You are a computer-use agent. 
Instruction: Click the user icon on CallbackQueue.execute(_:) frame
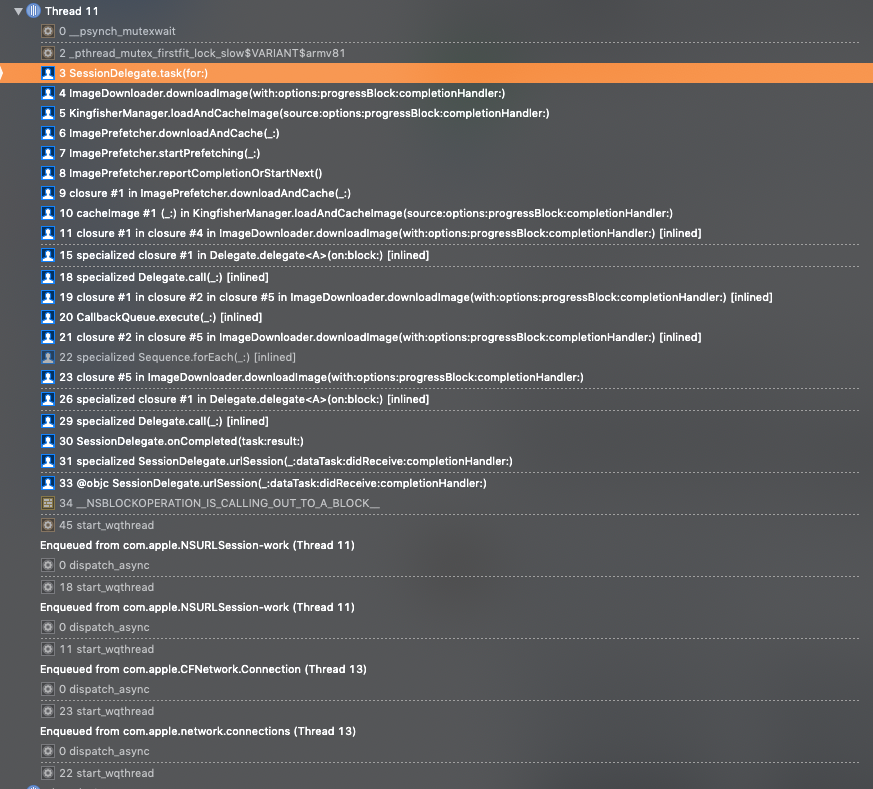point(46,317)
